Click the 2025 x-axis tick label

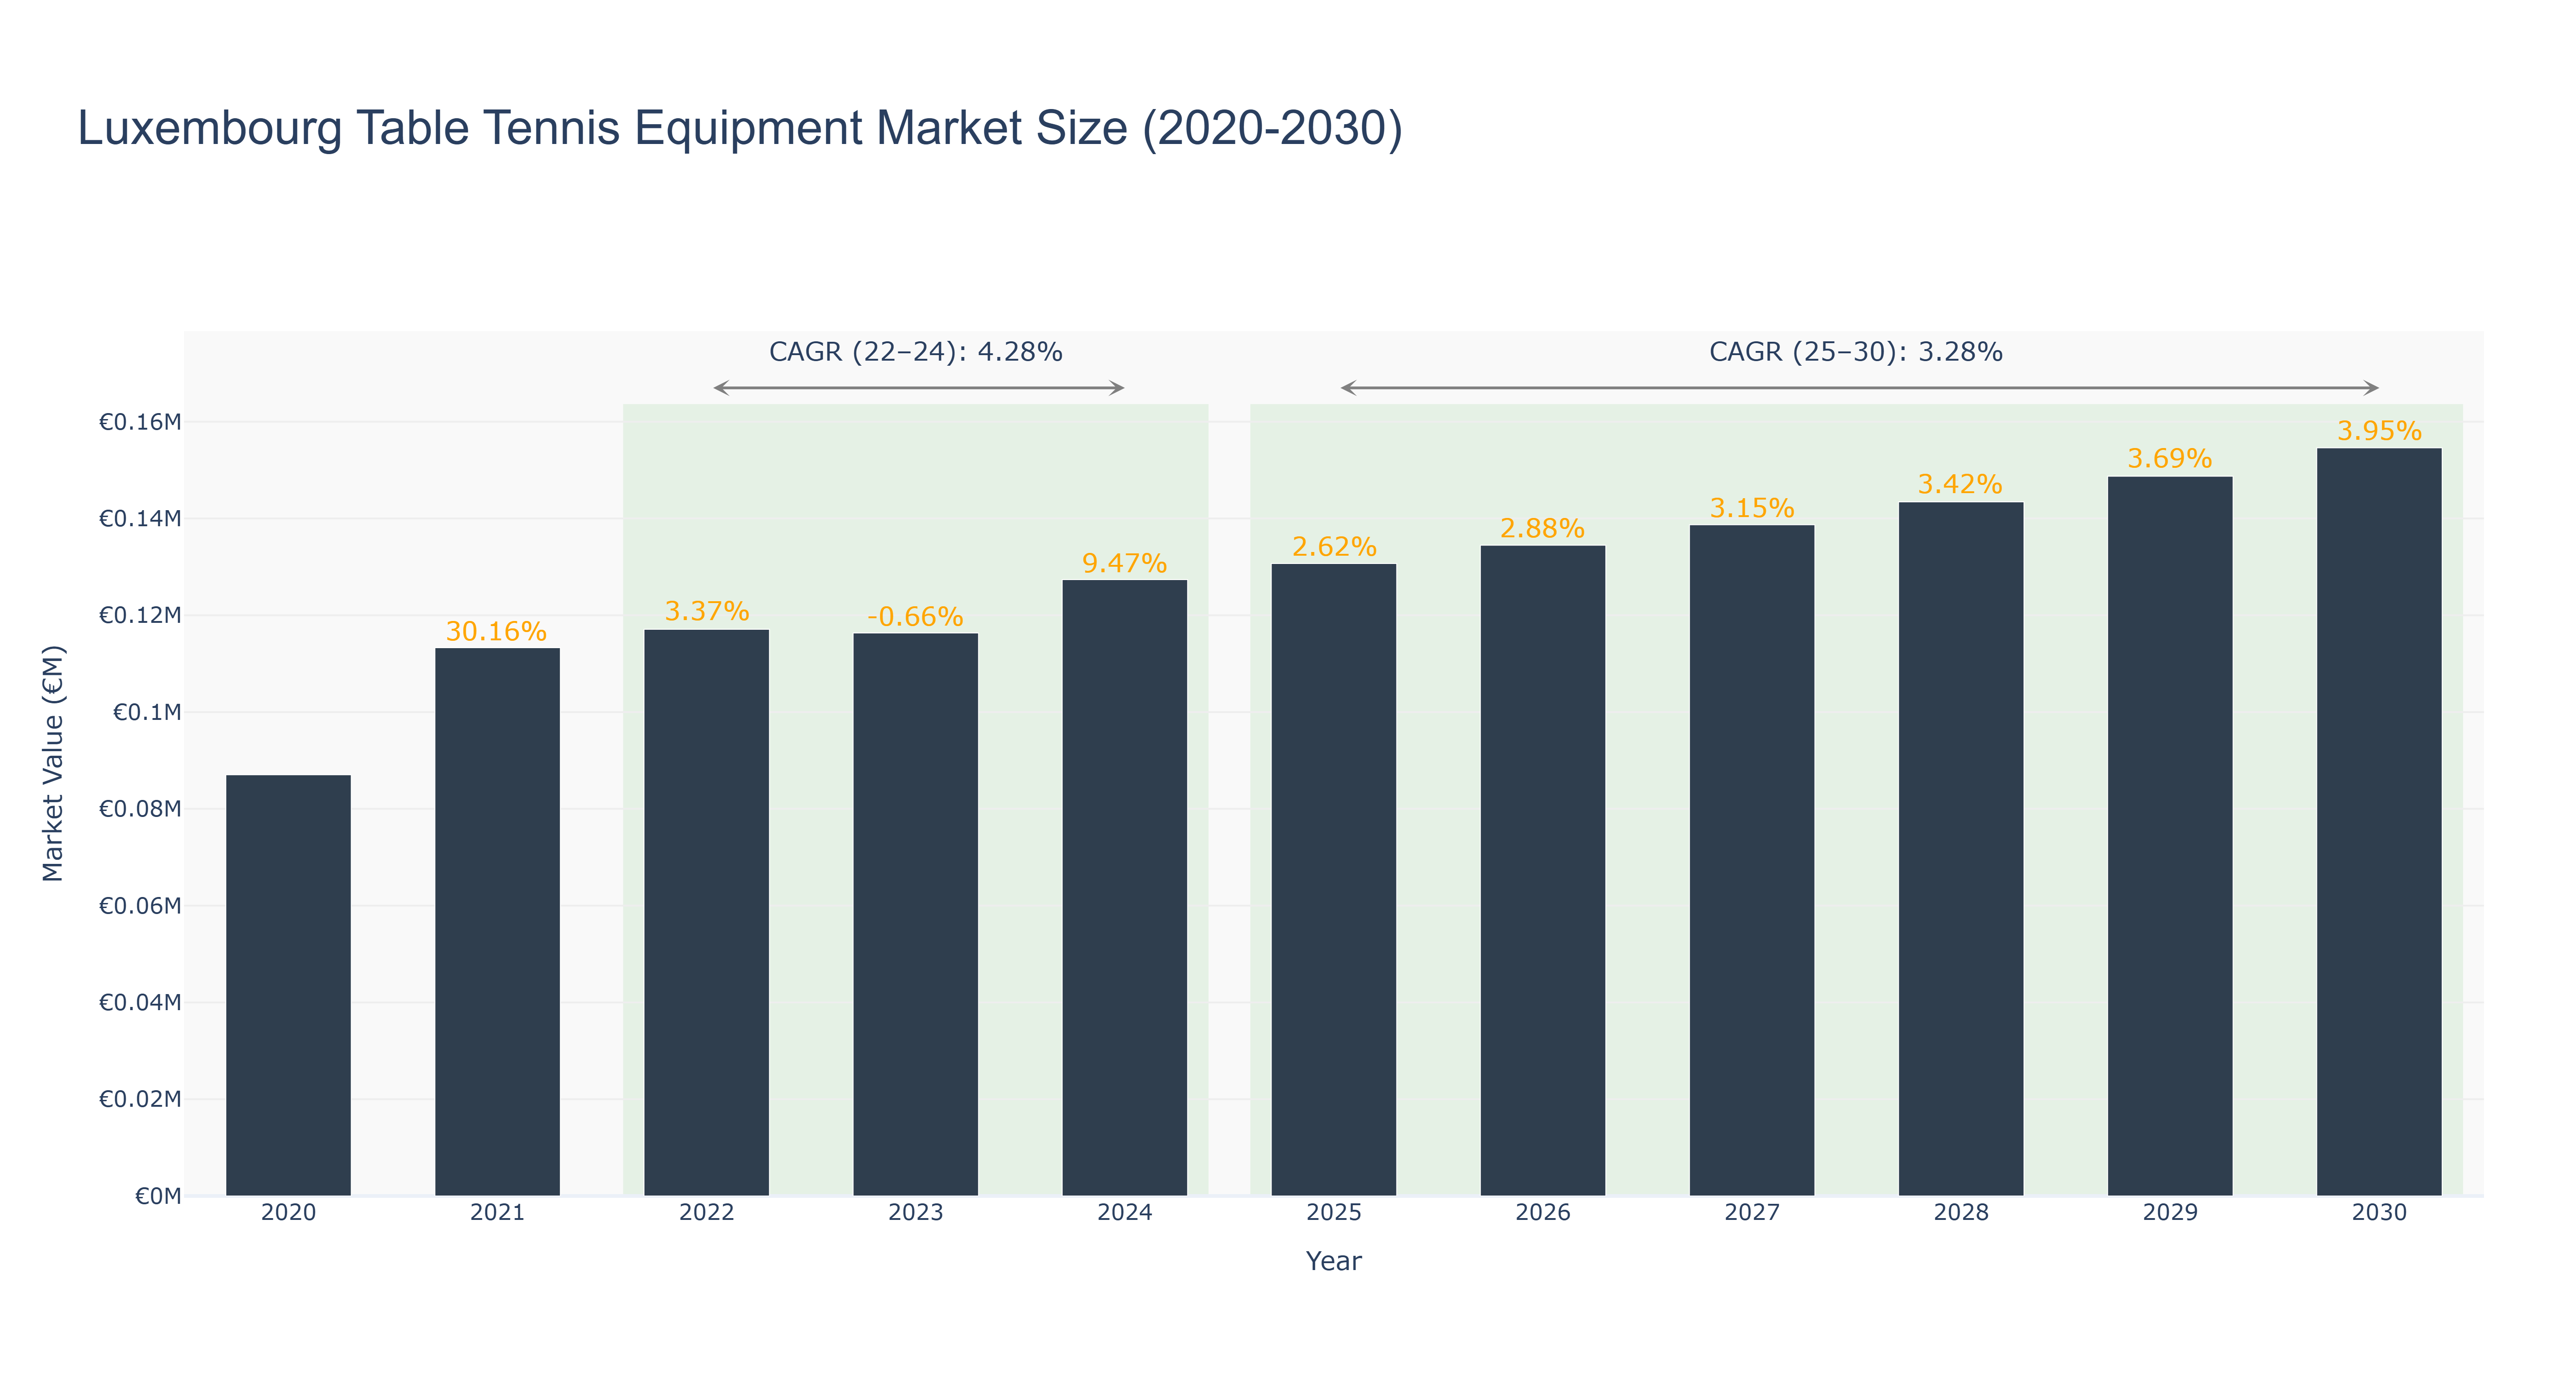(1333, 1213)
